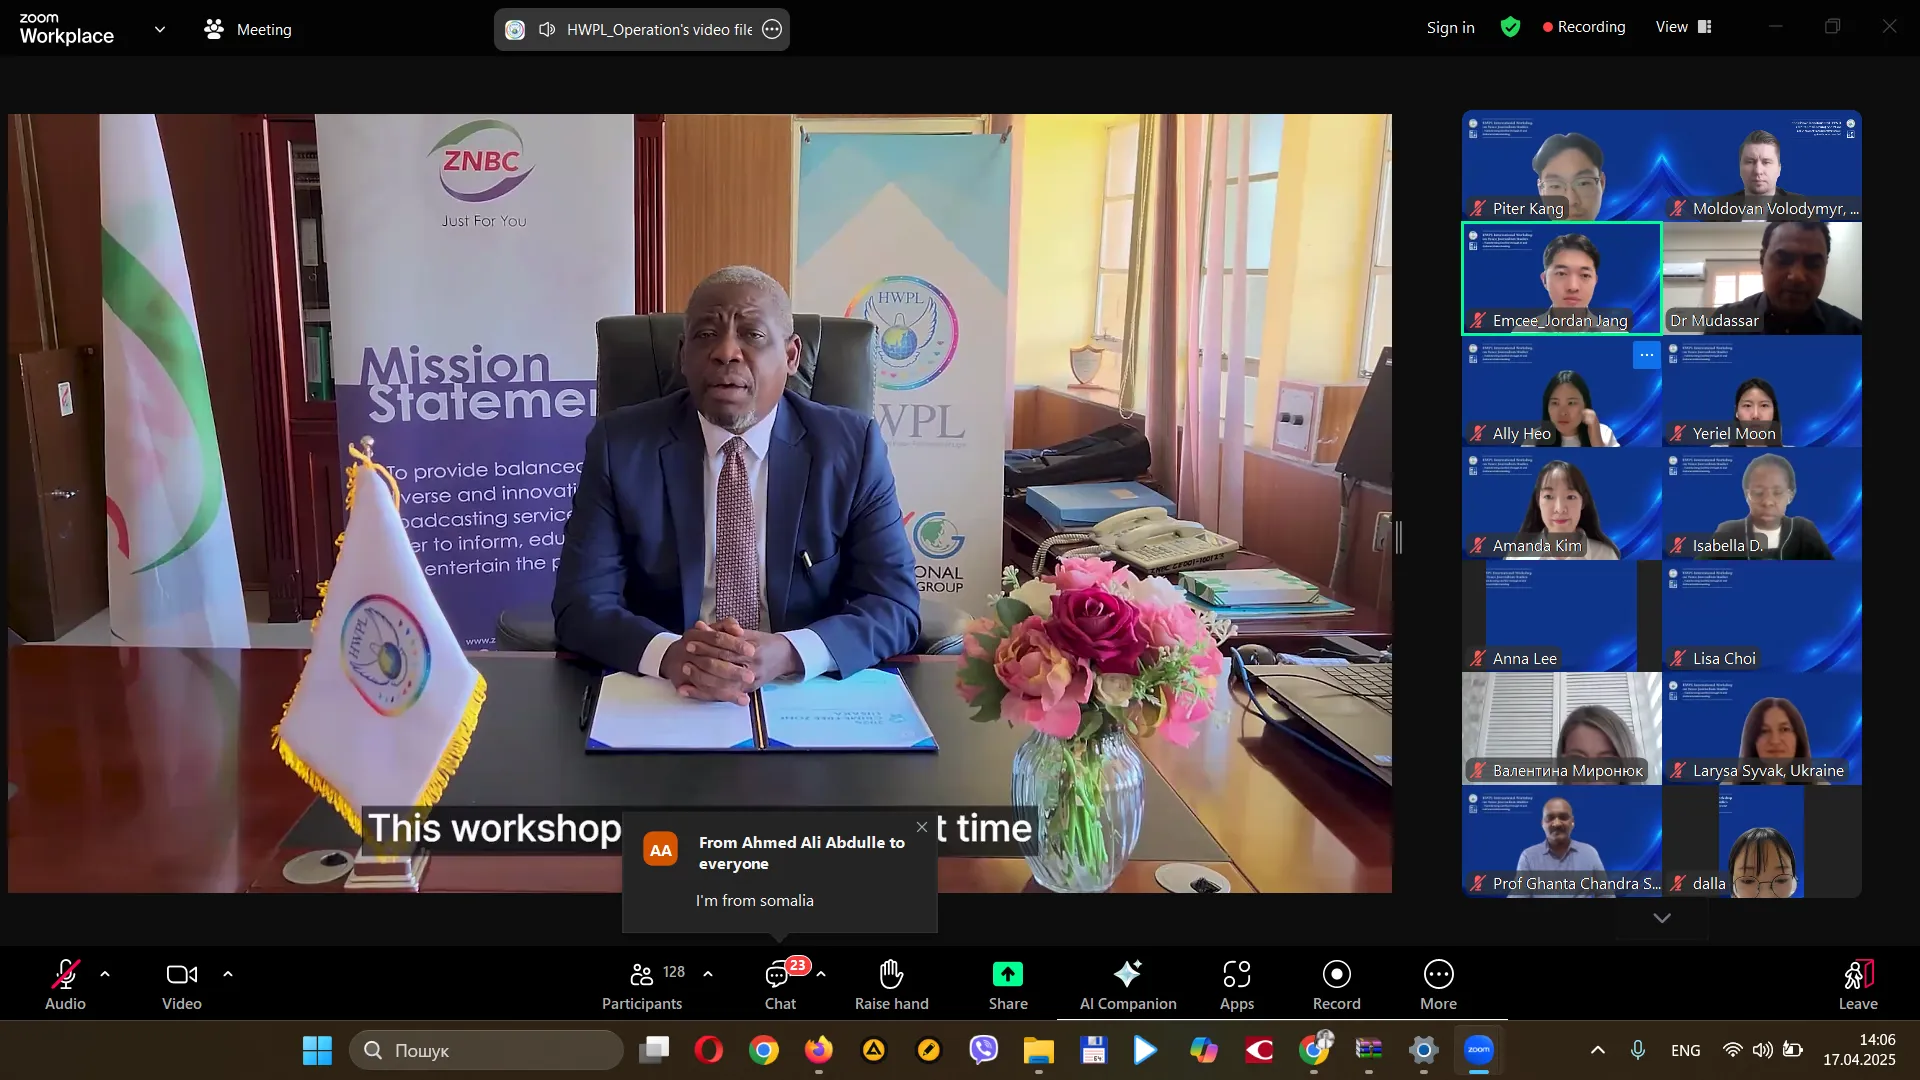1920x1080 pixels.
Task: Open Google Chrome from taskbar
Action: click(x=764, y=1050)
